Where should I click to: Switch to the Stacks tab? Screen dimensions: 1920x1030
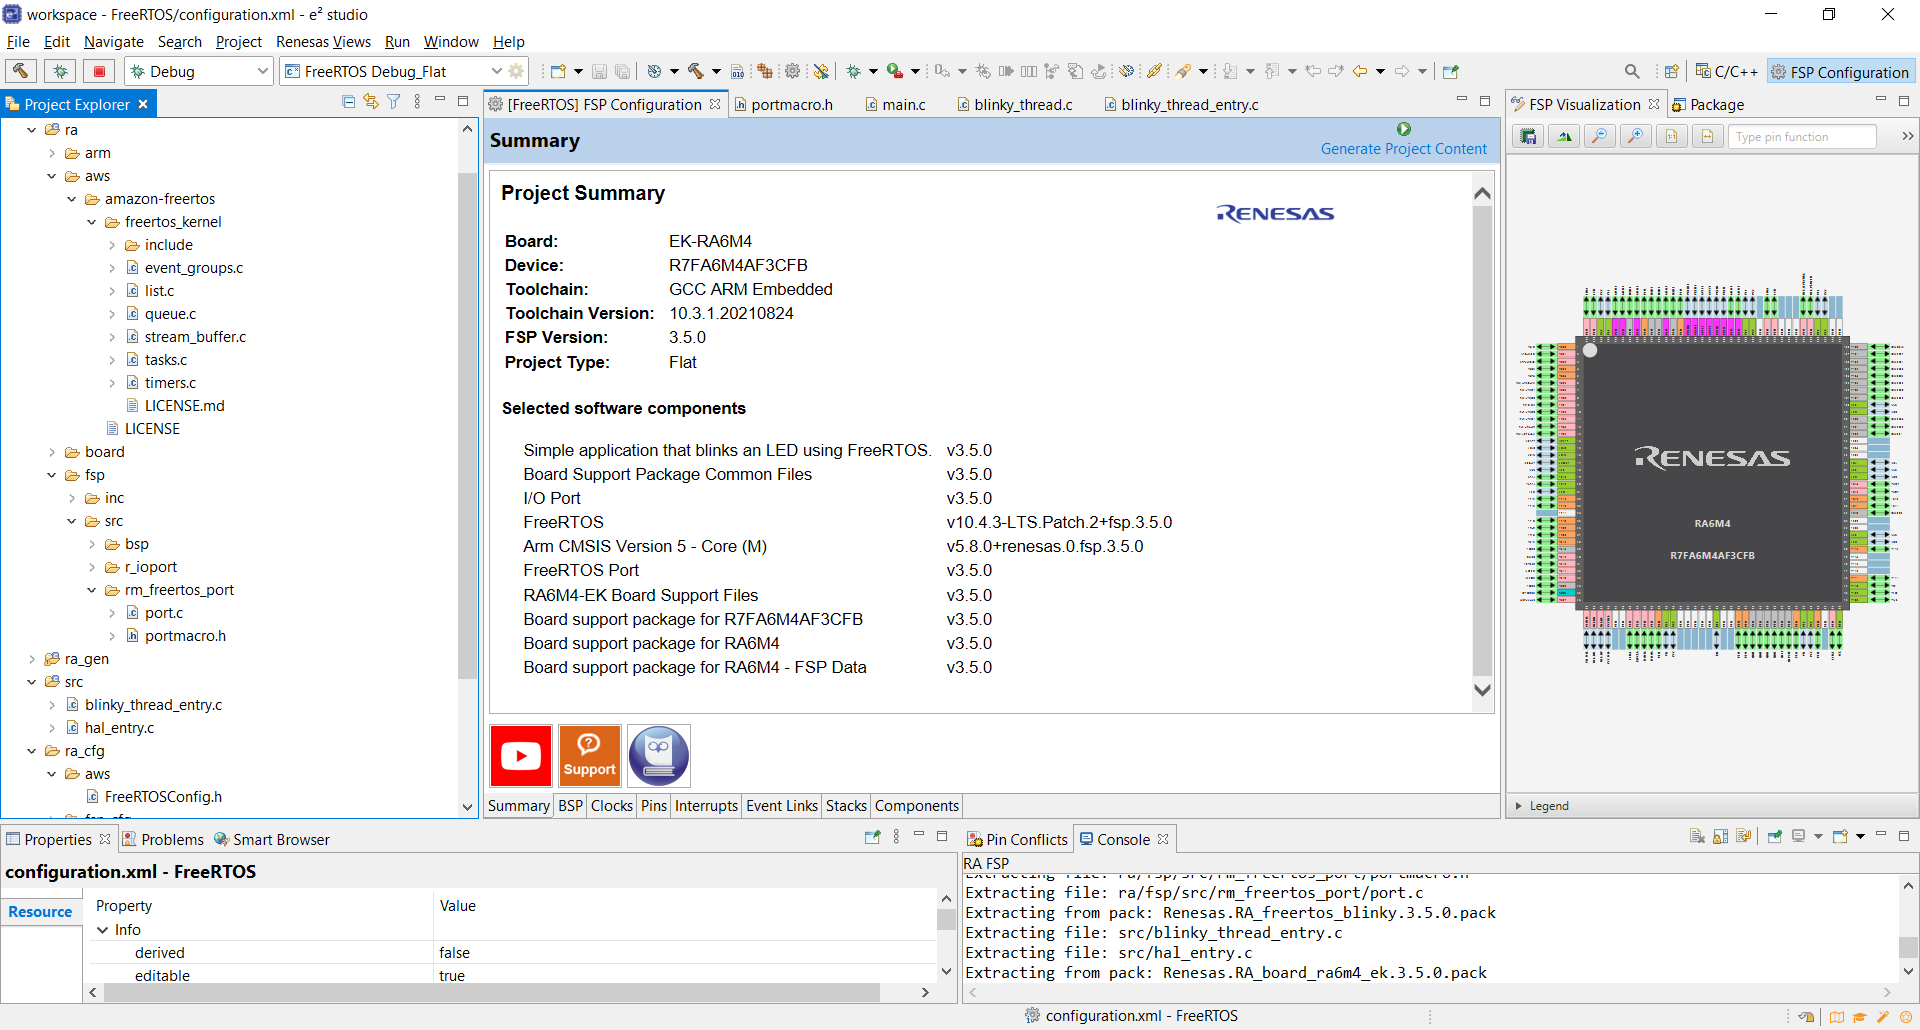[x=846, y=806]
